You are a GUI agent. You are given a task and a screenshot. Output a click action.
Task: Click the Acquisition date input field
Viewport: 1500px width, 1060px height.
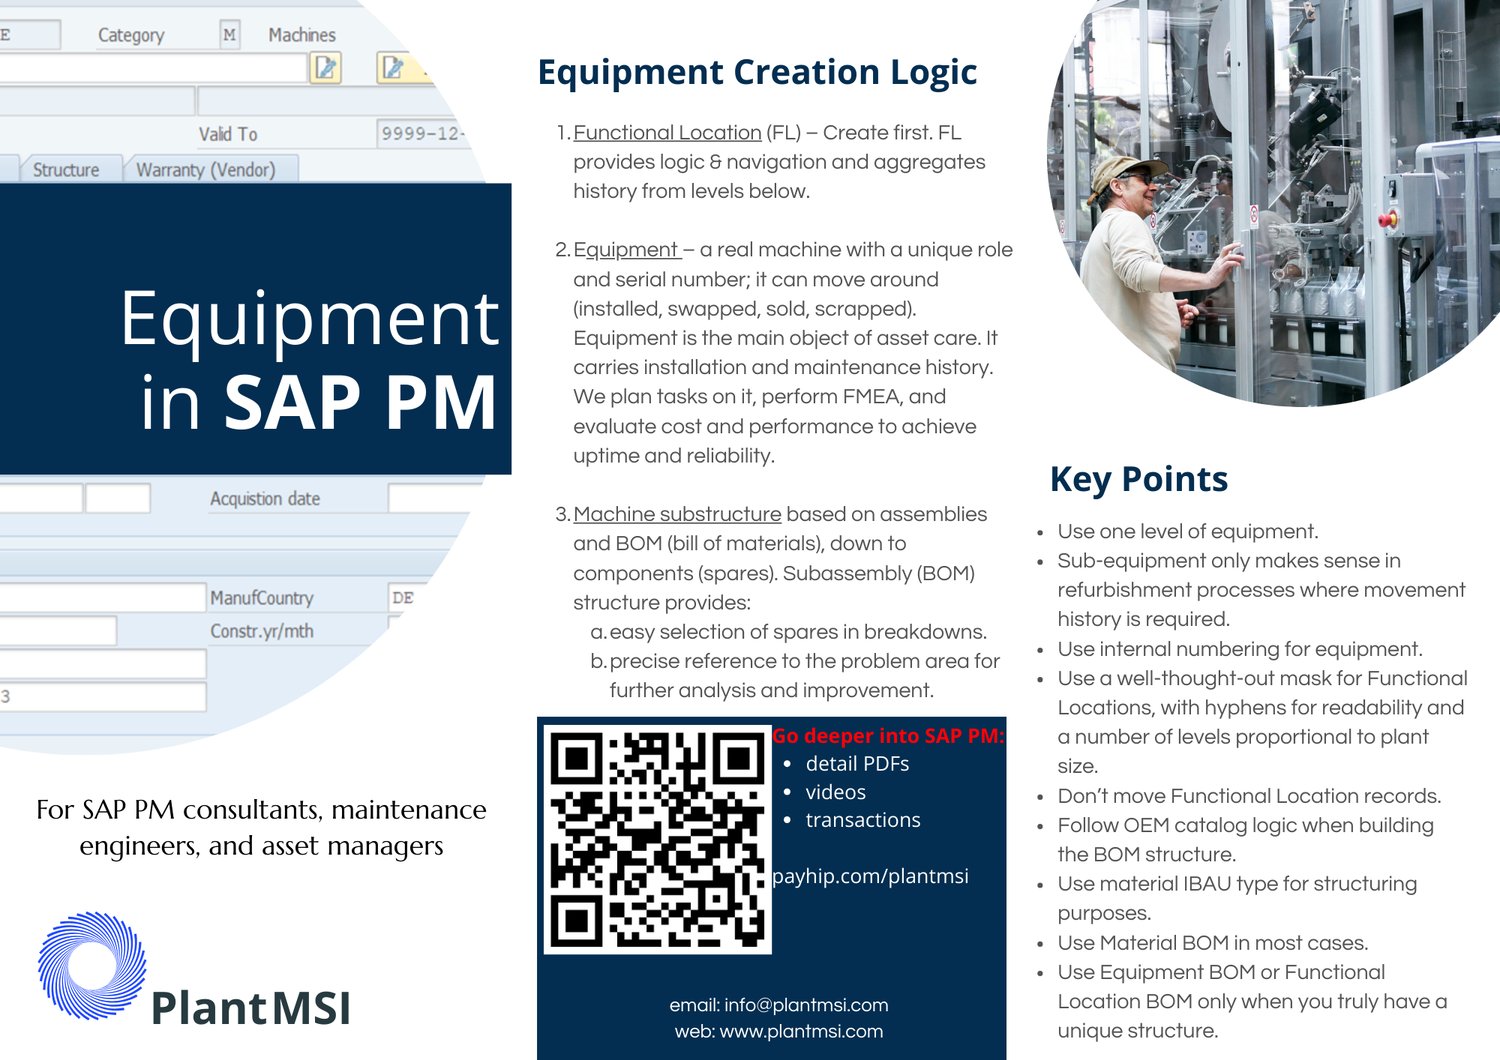(x=436, y=498)
